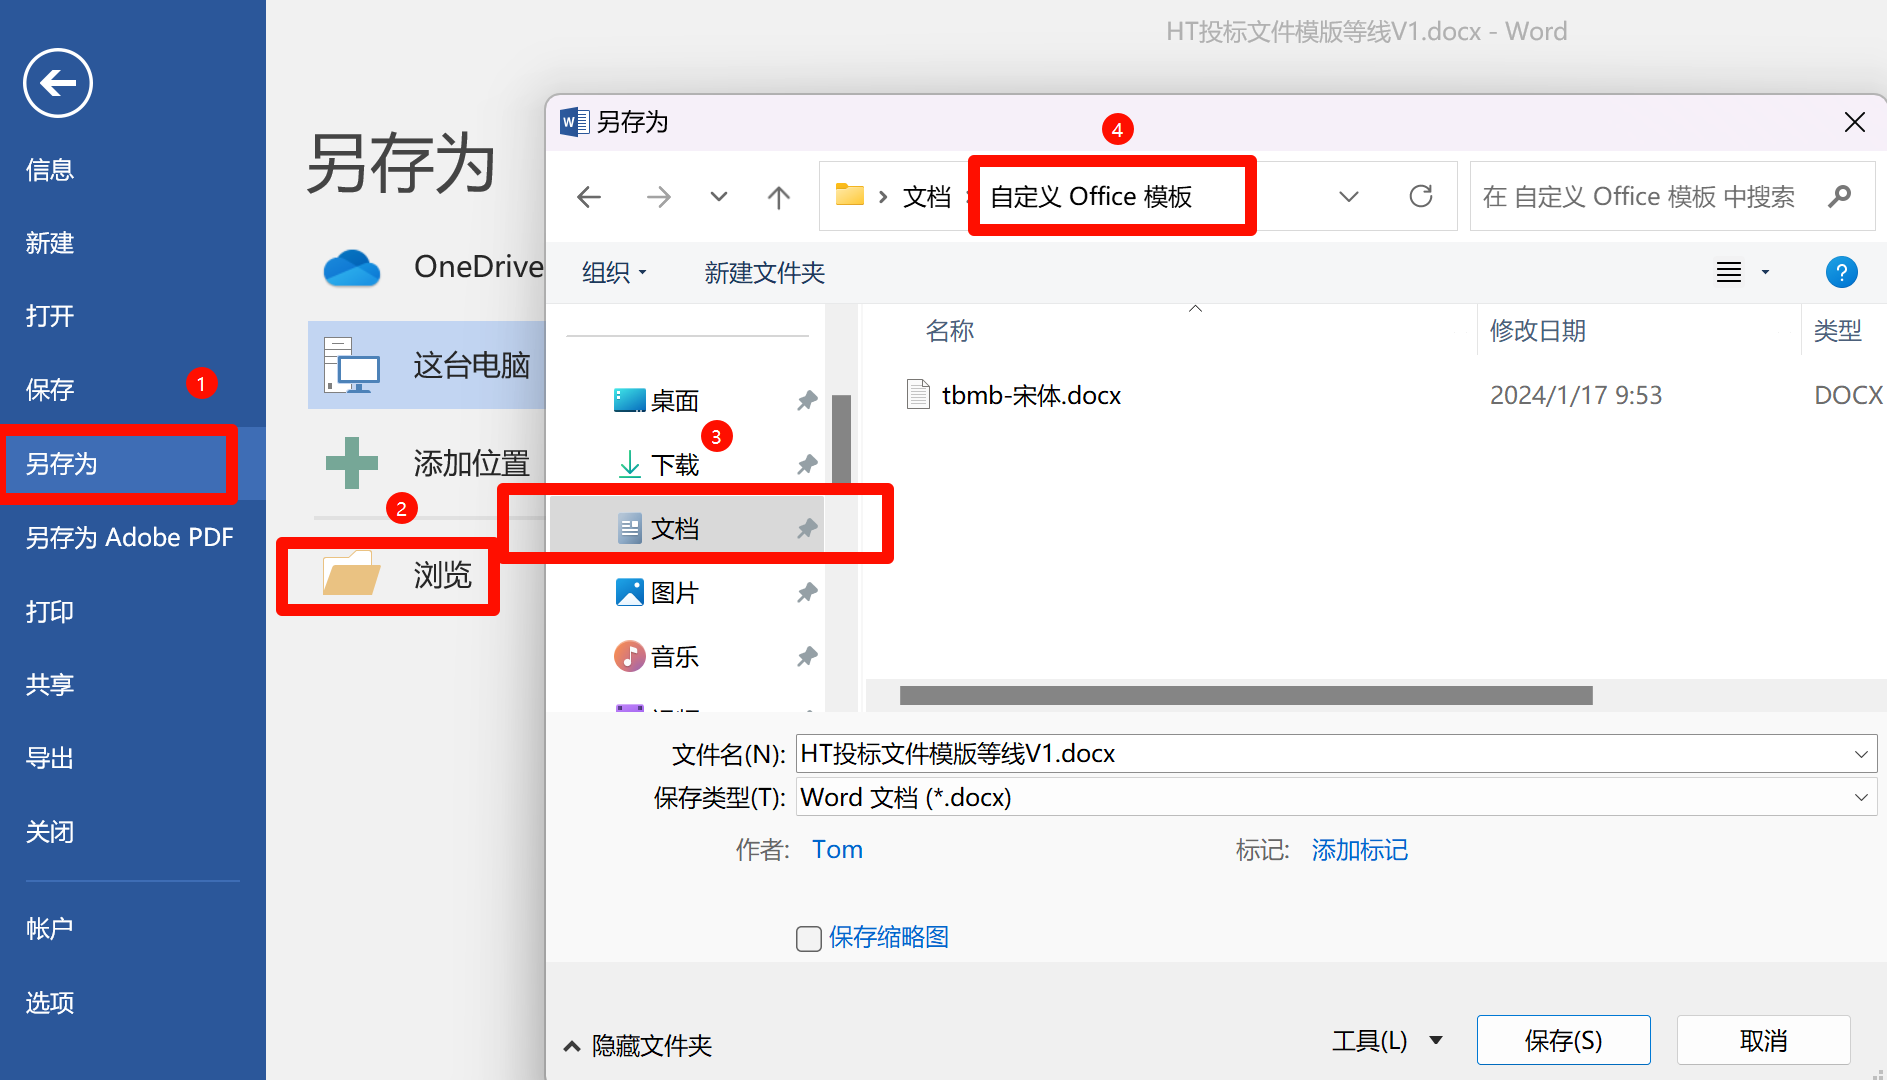This screenshot has height=1080, width=1887.
Task: Select 另存为 in the backstage menu
Action: click(x=62, y=464)
